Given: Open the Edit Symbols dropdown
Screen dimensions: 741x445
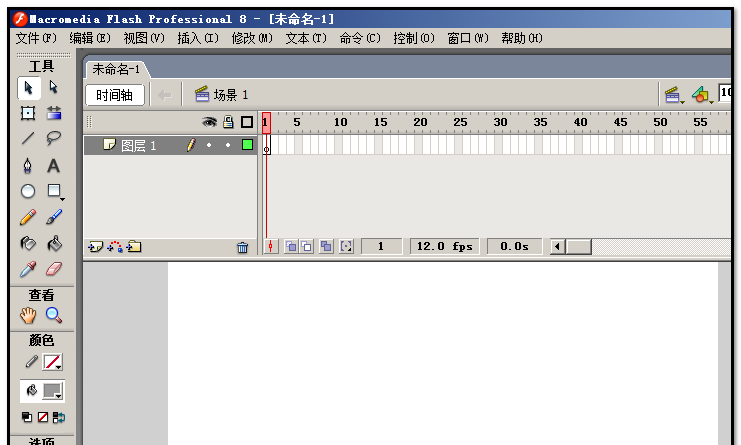Looking at the screenshot, I should click(x=702, y=95).
